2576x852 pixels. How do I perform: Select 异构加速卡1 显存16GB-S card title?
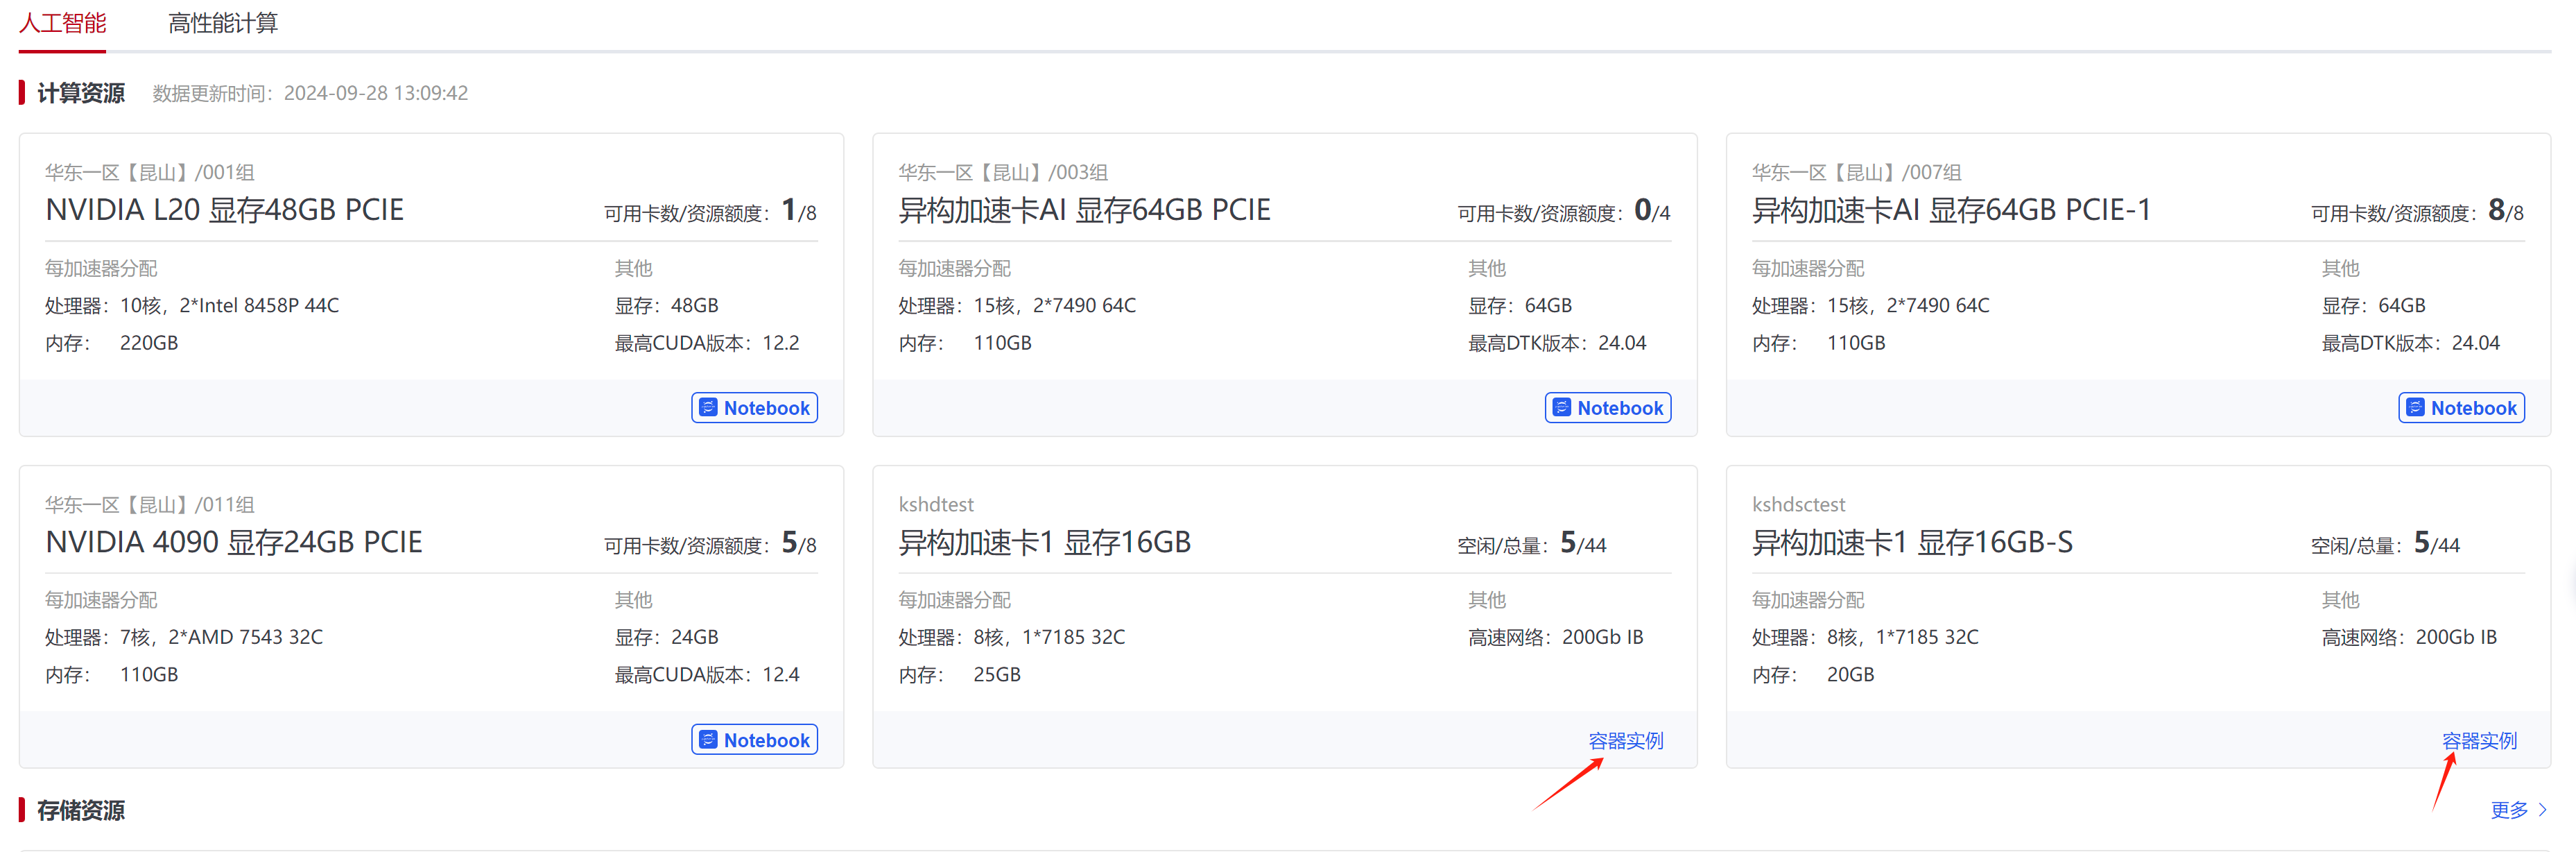click(x=1912, y=541)
